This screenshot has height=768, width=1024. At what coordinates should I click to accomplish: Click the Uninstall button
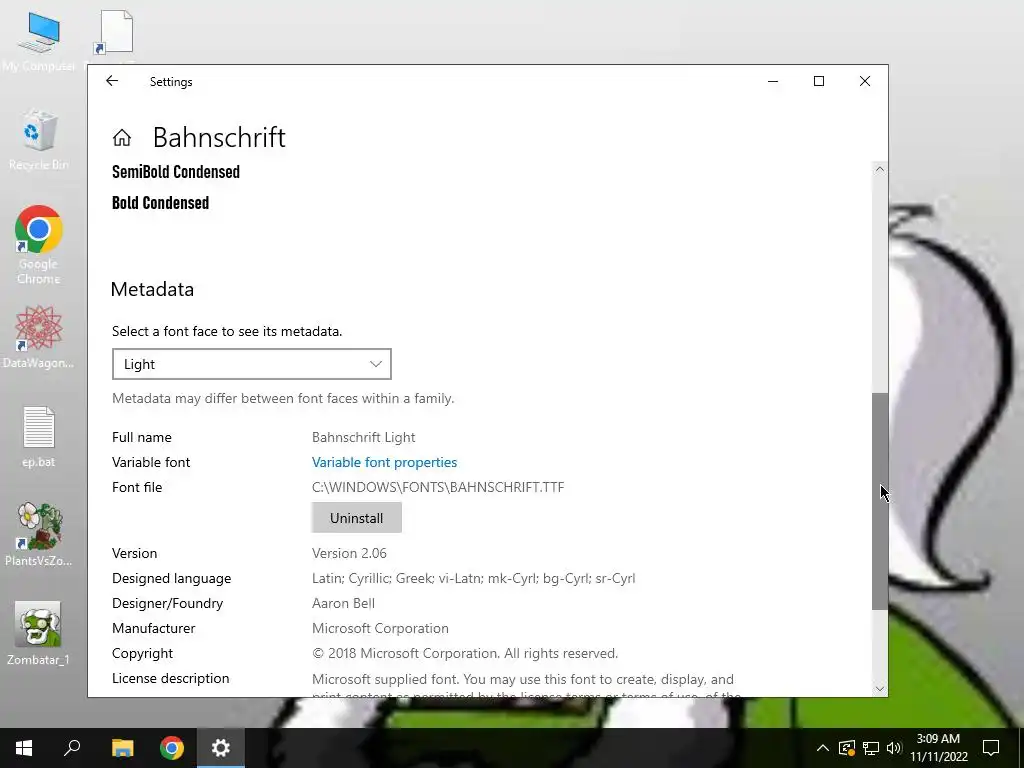point(357,518)
